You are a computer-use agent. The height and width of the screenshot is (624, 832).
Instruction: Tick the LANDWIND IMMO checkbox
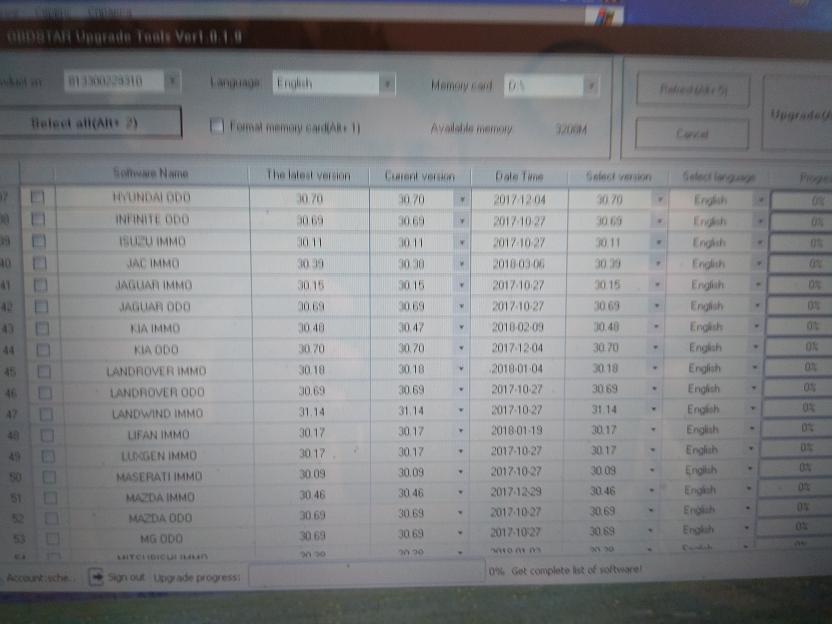pos(46,414)
